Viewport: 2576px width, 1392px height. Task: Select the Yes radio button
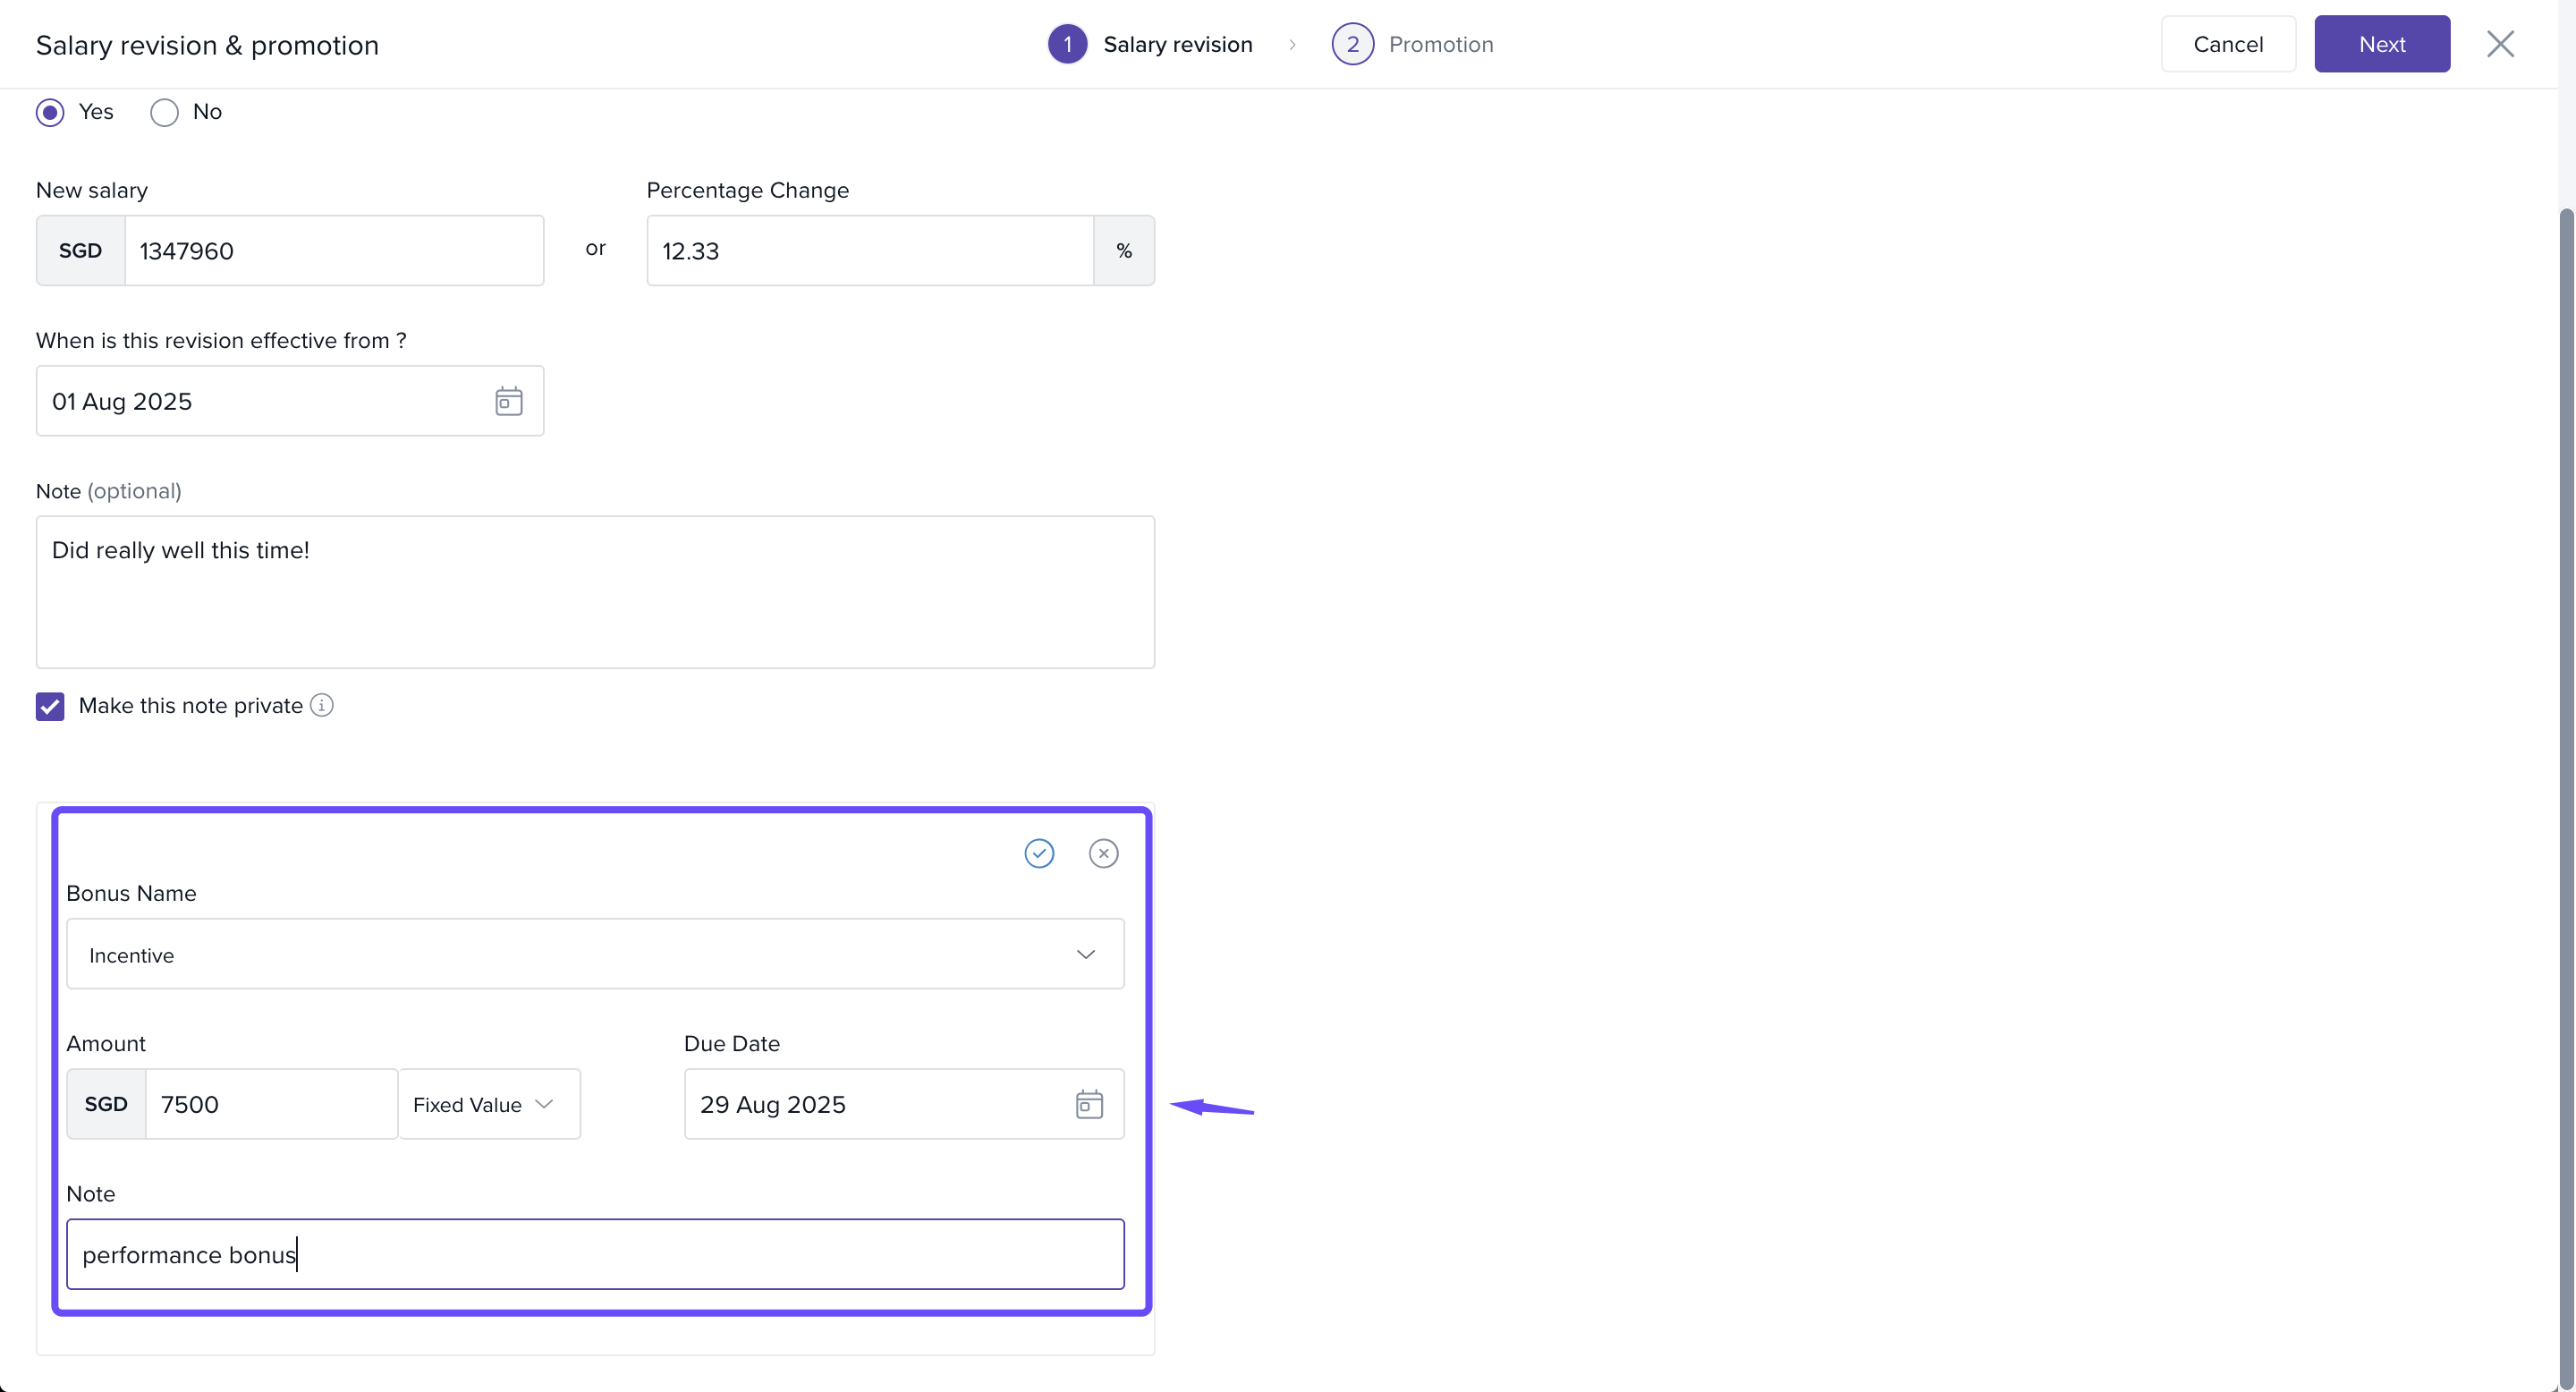(x=50, y=112)
